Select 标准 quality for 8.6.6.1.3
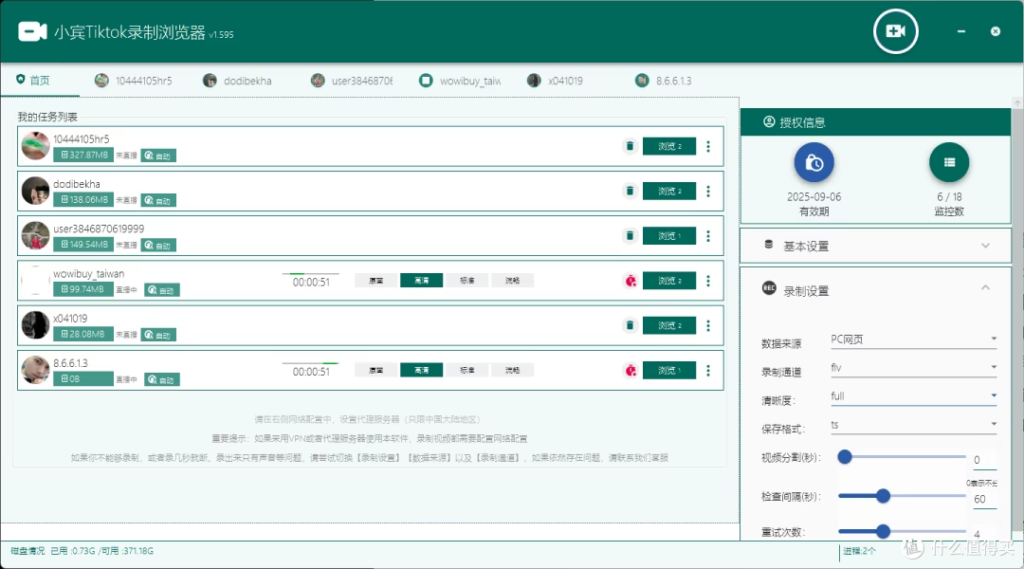 pos(467,370)
